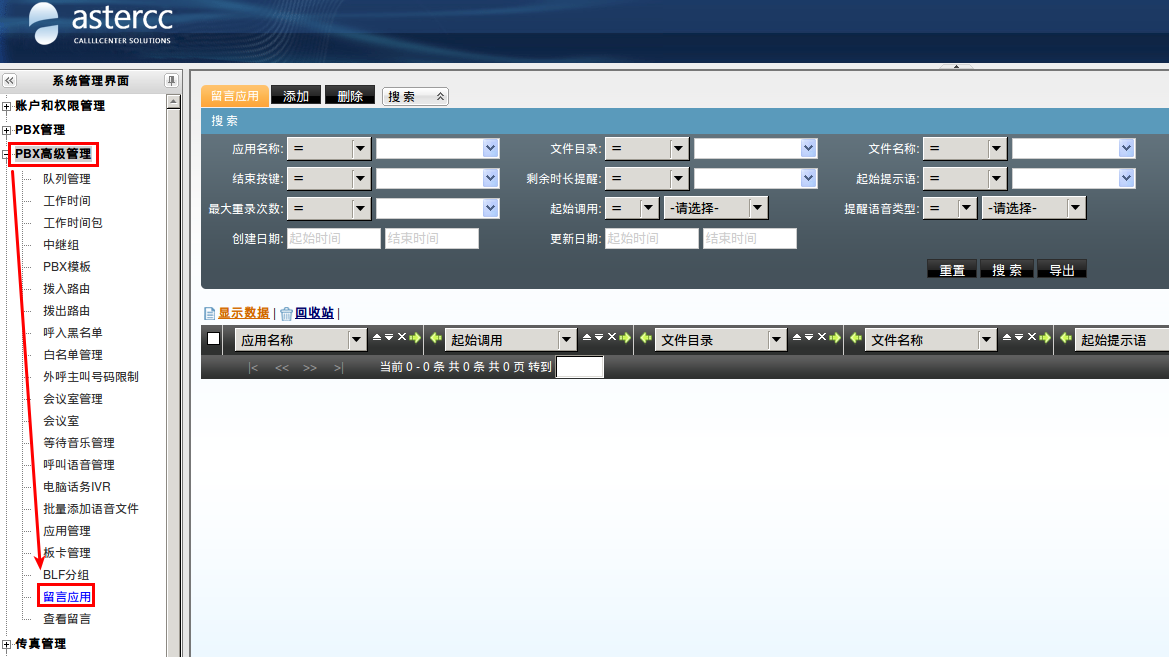Move the 应用名称 column right with the green arrow

click(x=415, y=338)
